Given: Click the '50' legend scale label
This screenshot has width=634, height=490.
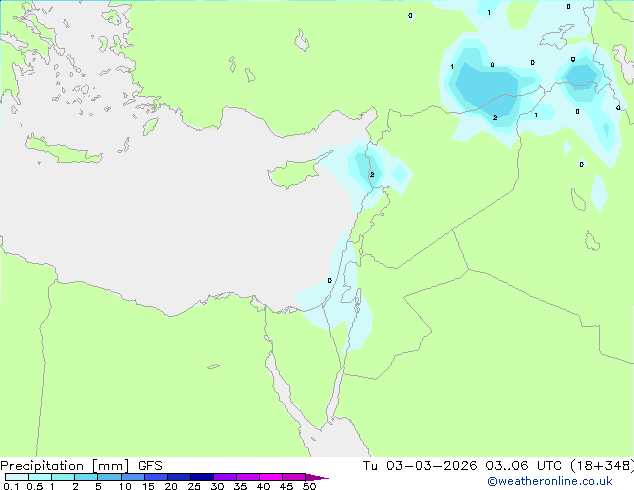Looking at the screenshot, I should [309, 486].
